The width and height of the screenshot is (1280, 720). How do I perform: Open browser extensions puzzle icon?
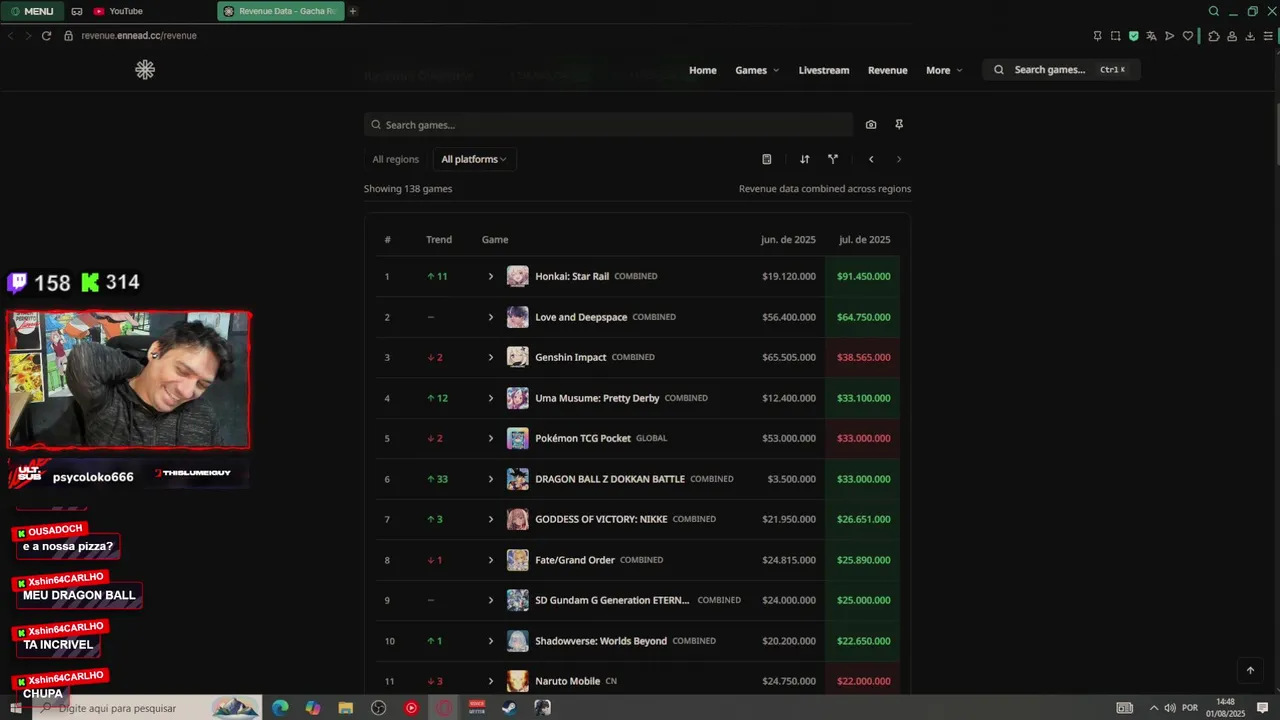click(x=1214, y=36)
